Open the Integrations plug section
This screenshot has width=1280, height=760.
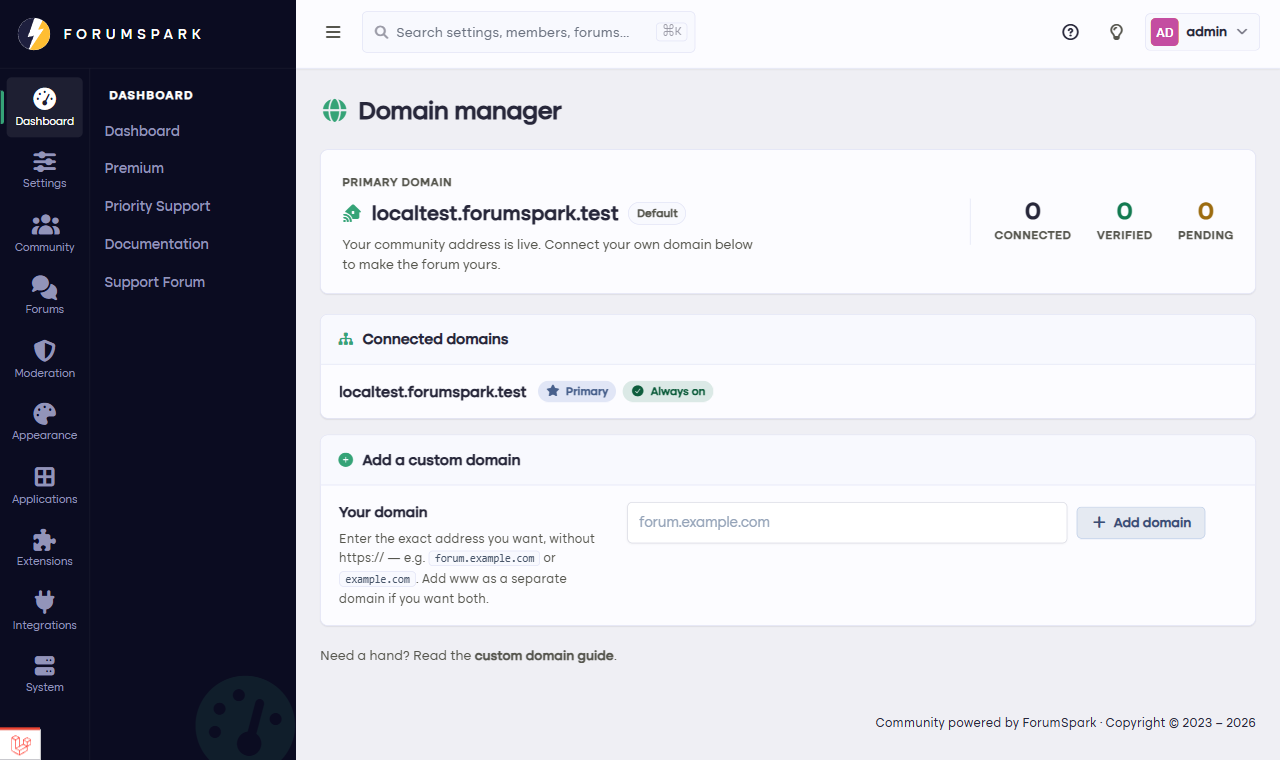(x=45, y=611)
